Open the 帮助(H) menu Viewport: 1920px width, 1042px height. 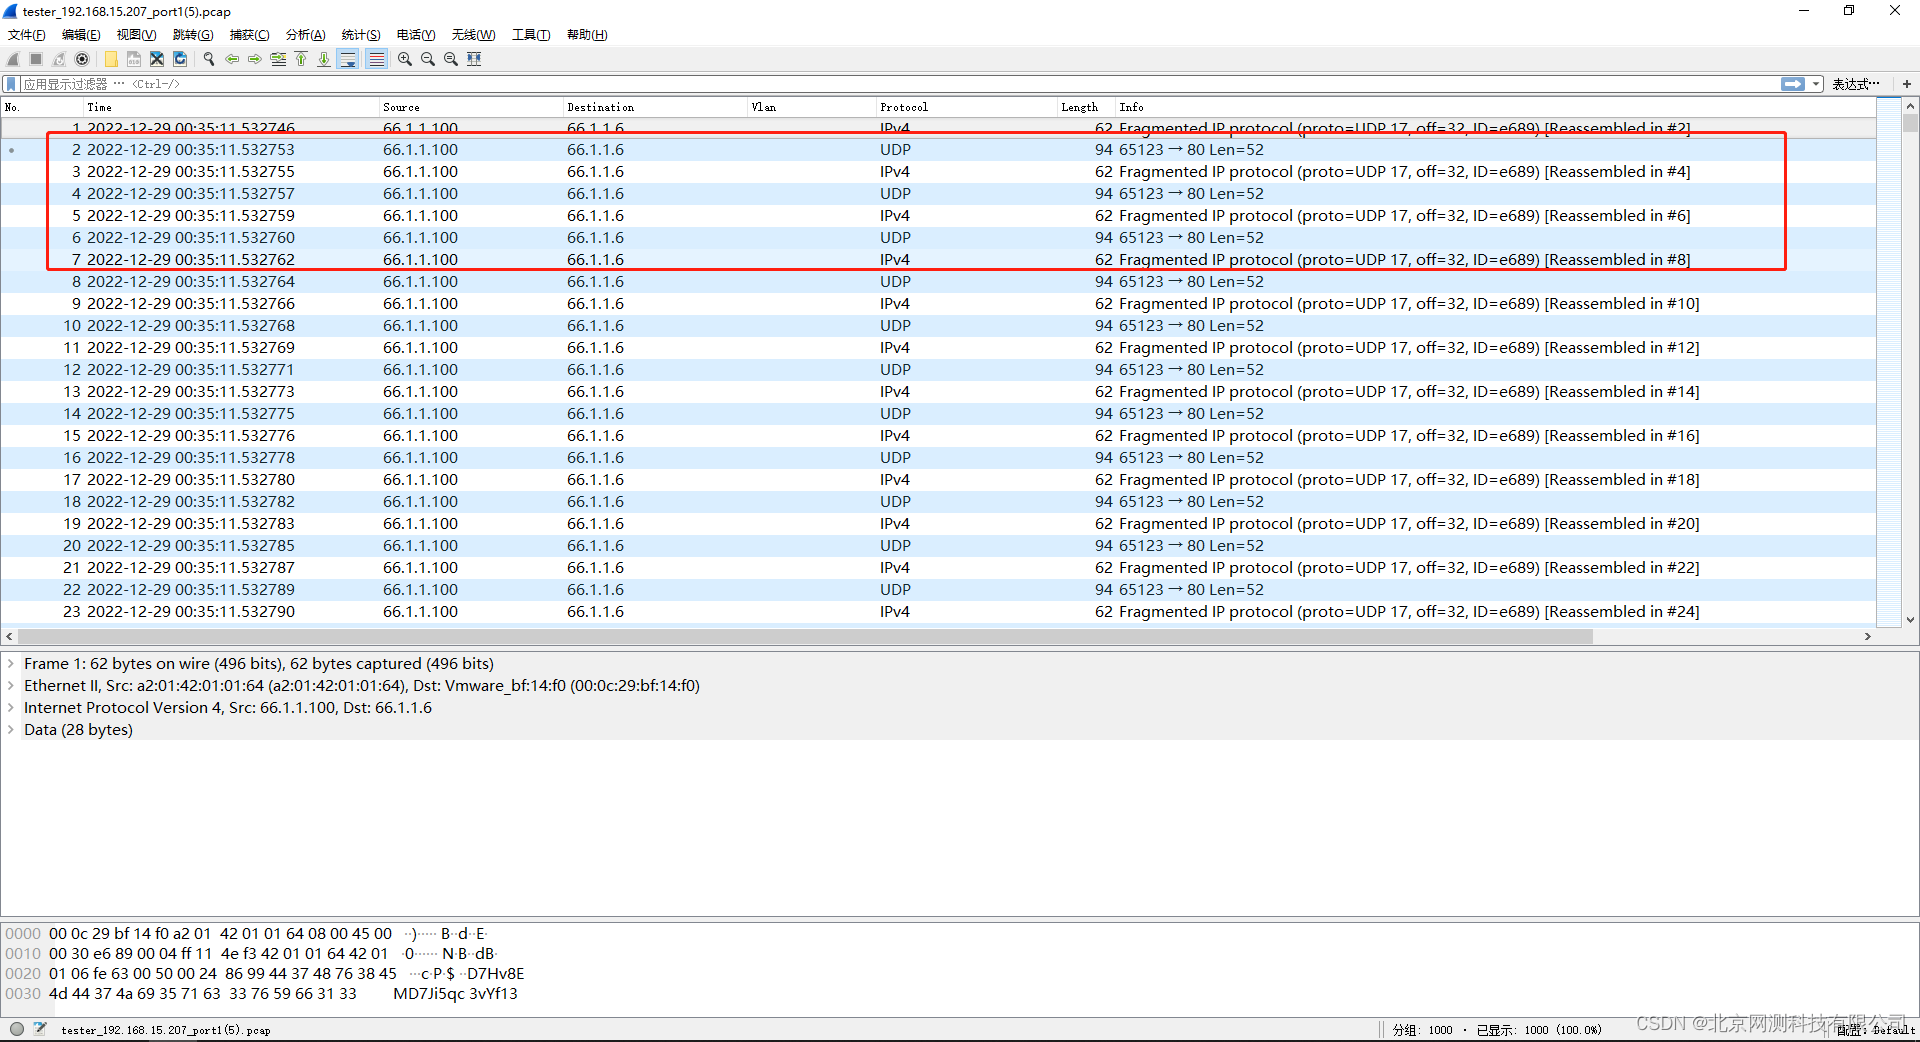587,35
